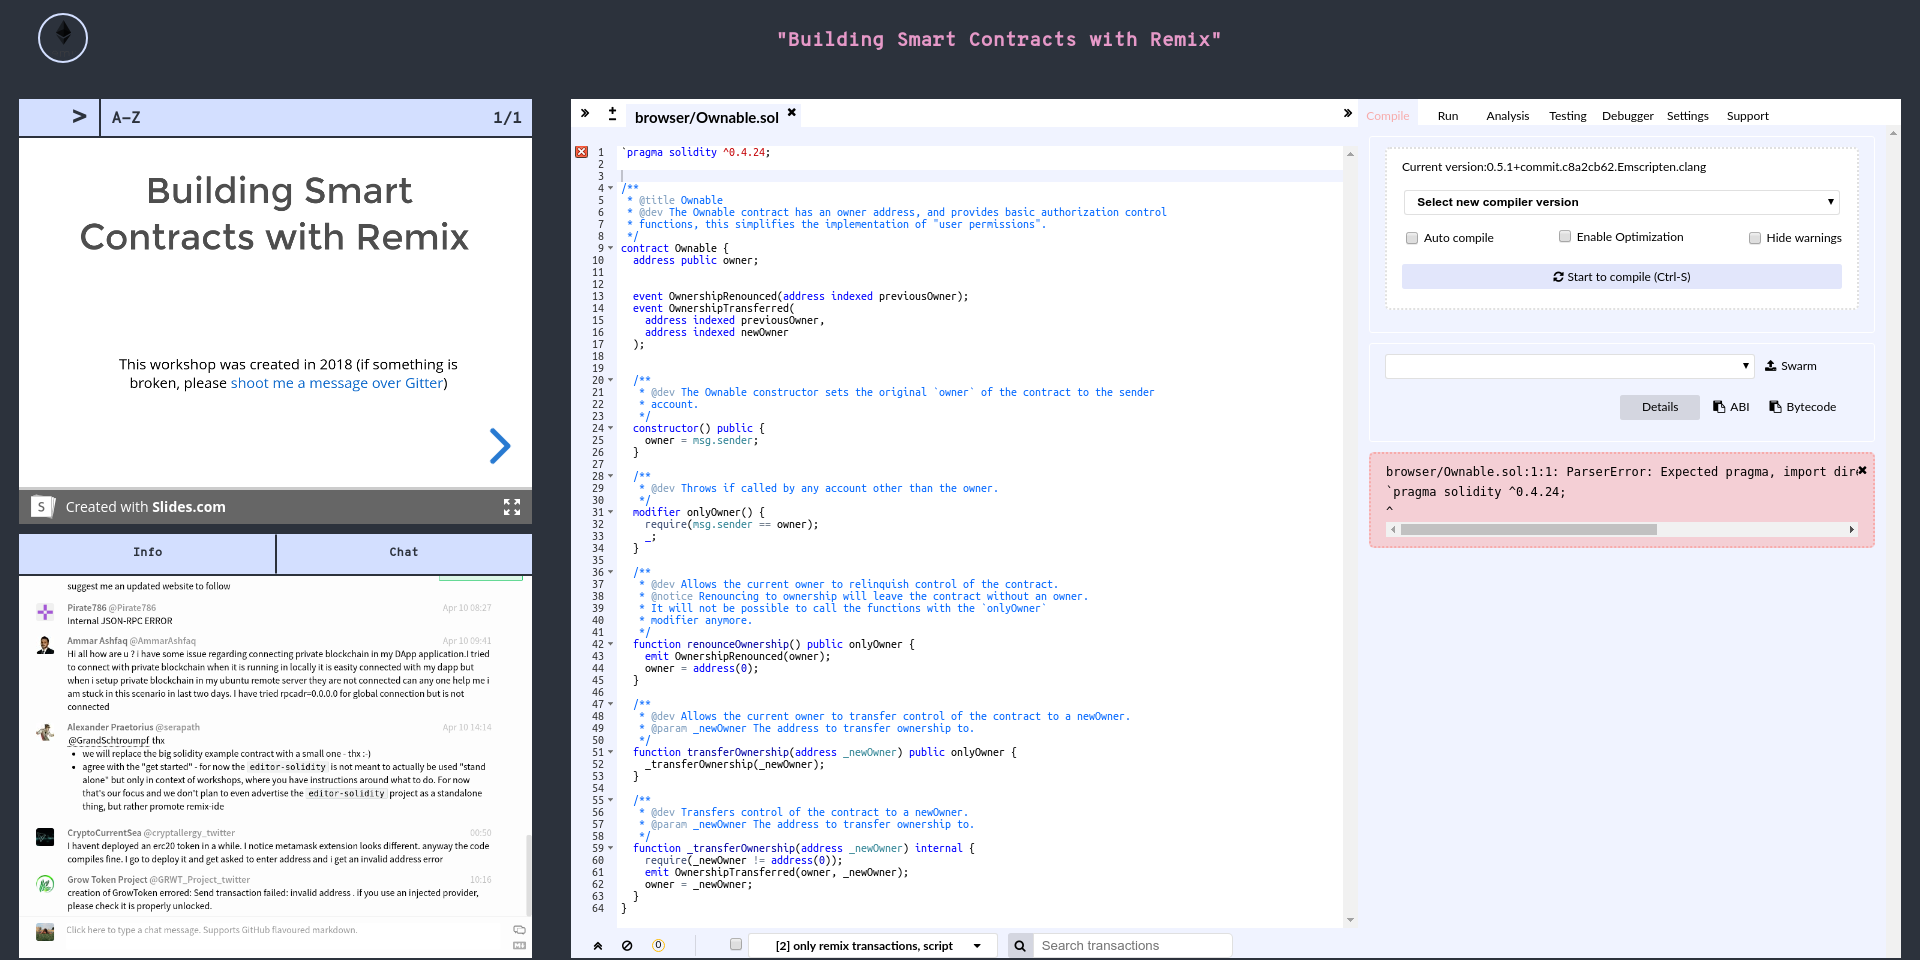Click the editor scrollbar down arrow
The image size is (1920, 960).
tap(1350, 920)
